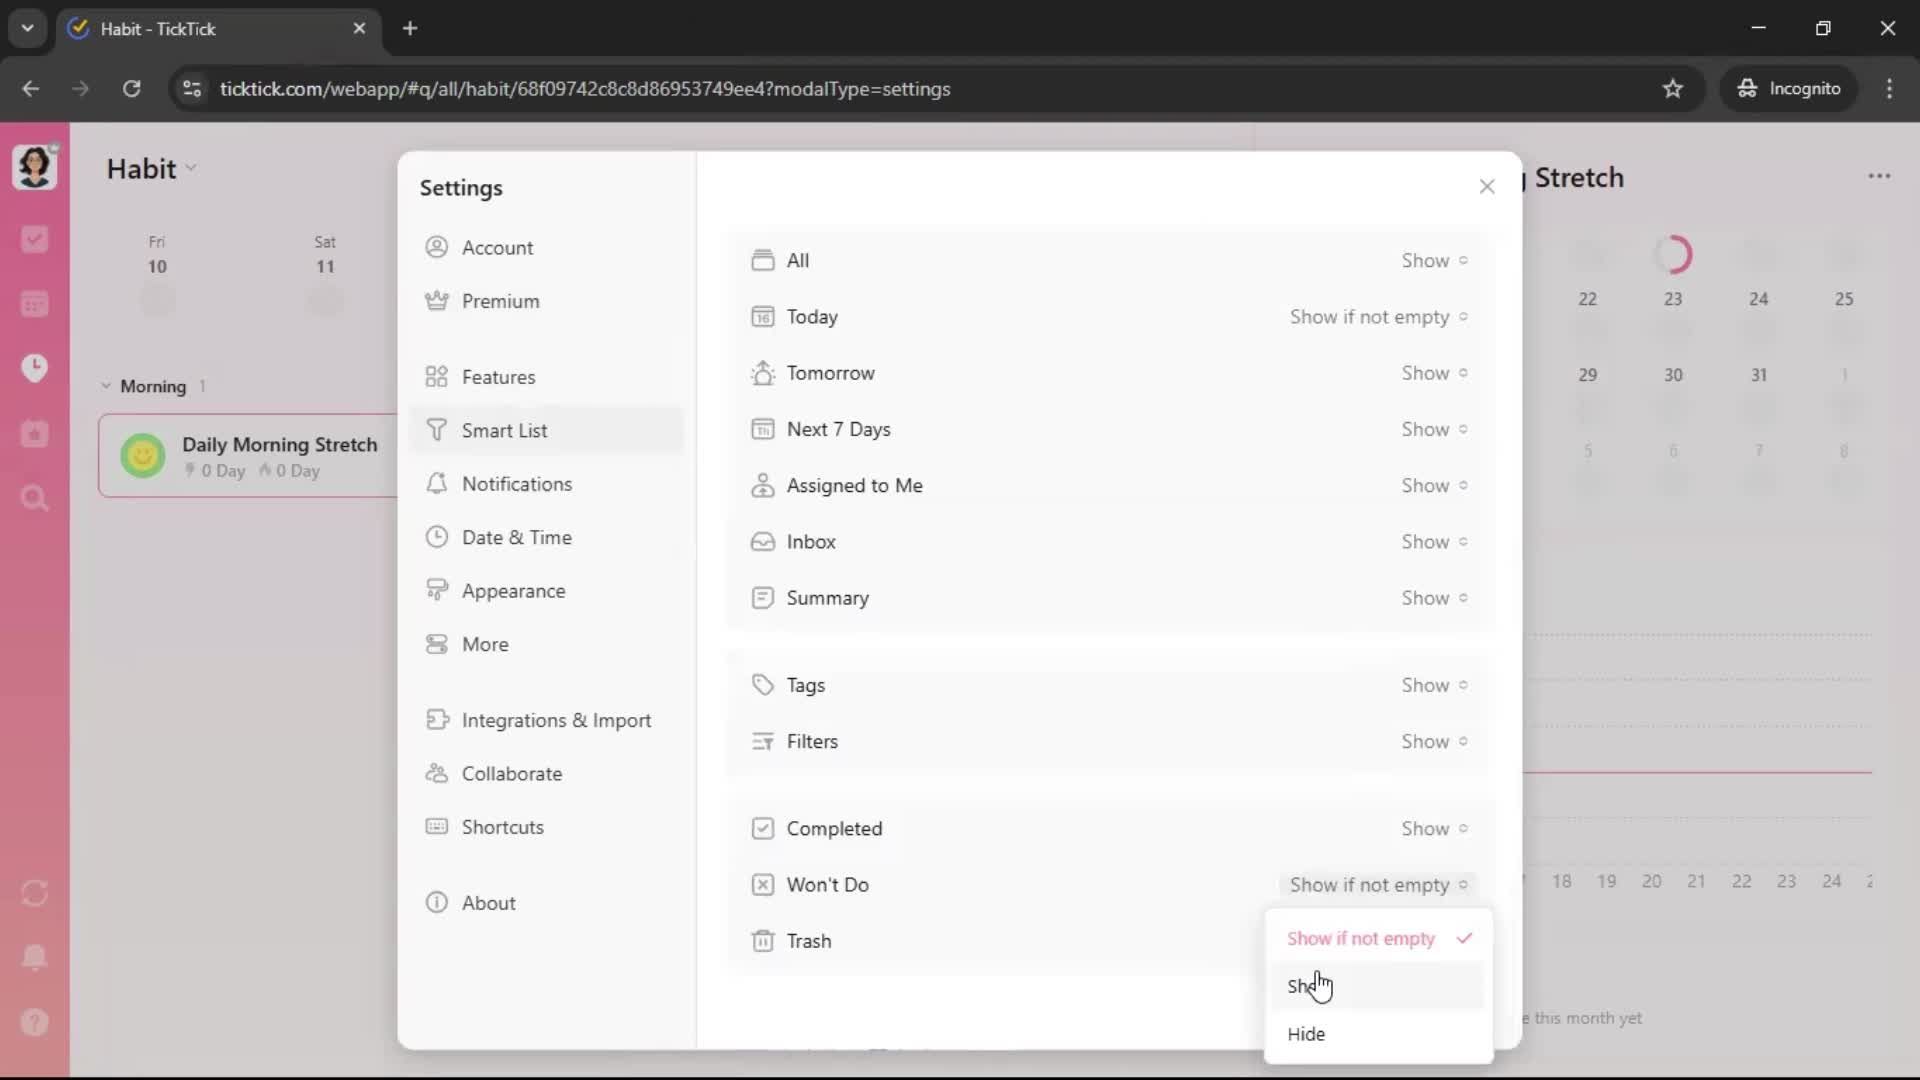This screenshot has width=1920, height=1080.
Task: Close the Settings dialog with the X
Action: coord(1486,186)
